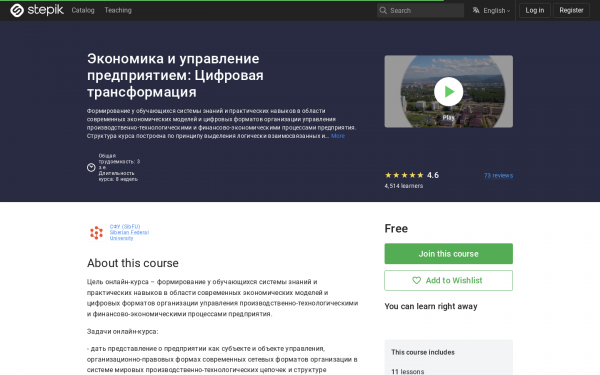Click 'This course includes' heading

[423, 352]
